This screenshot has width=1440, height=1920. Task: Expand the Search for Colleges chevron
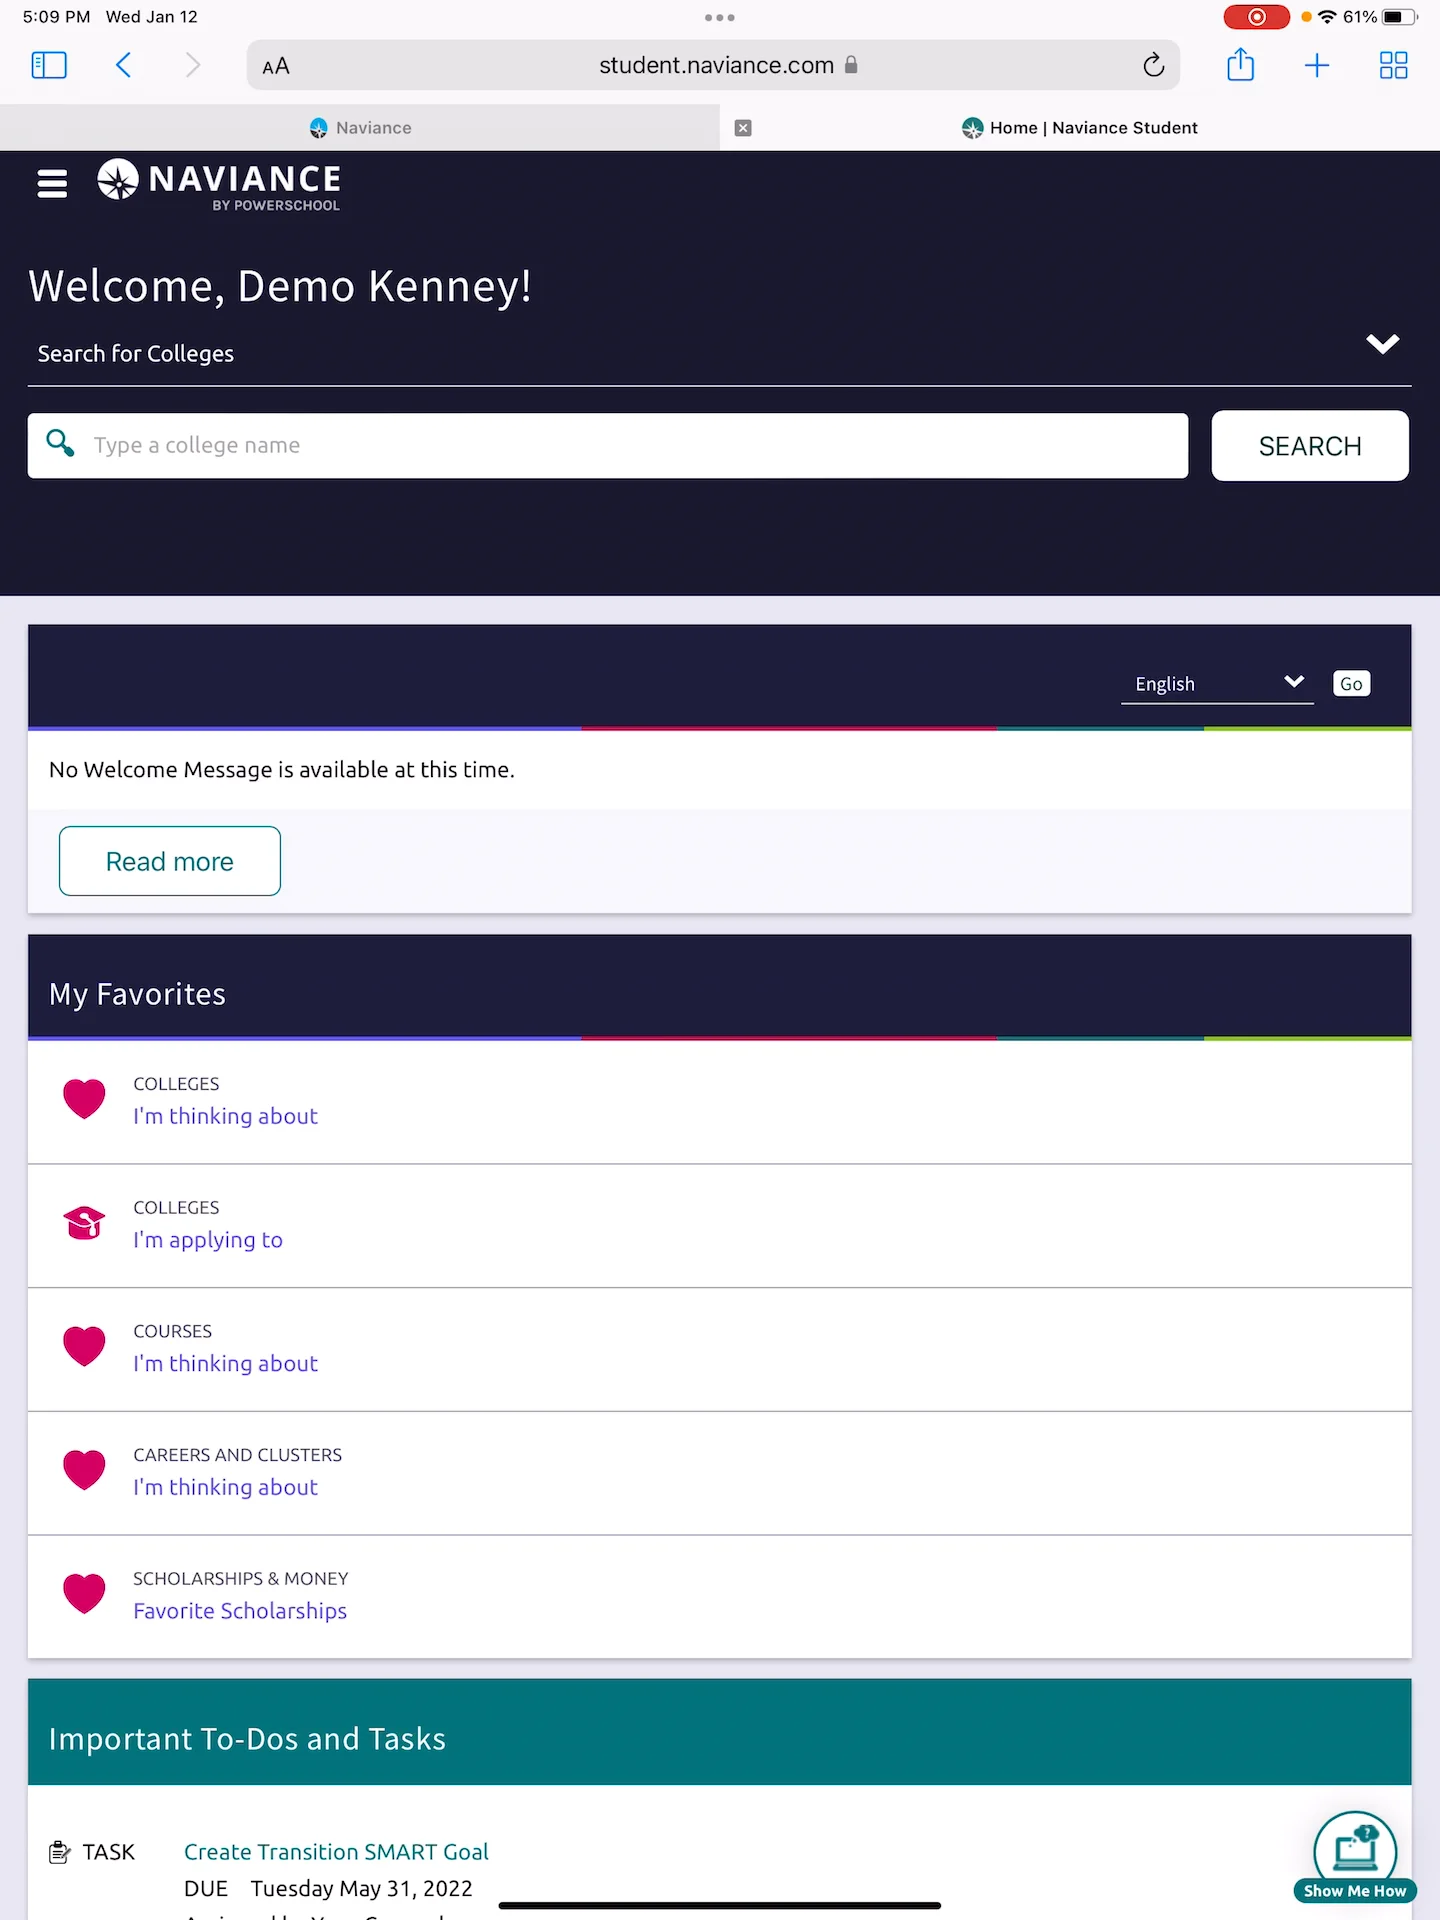click(x=1383, y=344)
